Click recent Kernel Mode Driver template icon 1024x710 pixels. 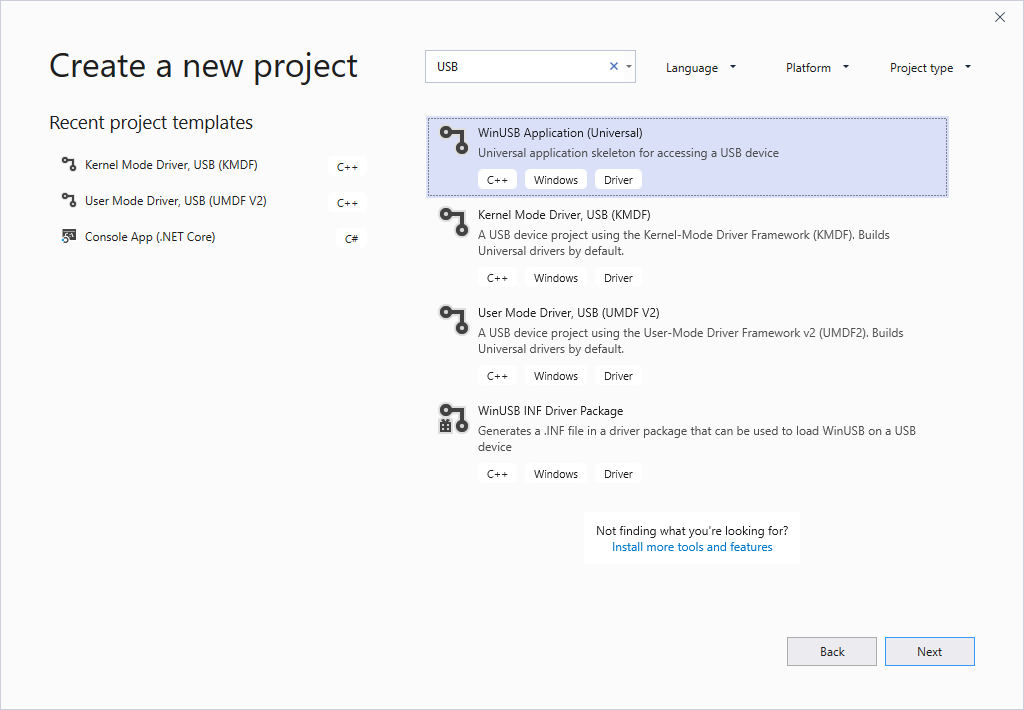pos(69,164)
